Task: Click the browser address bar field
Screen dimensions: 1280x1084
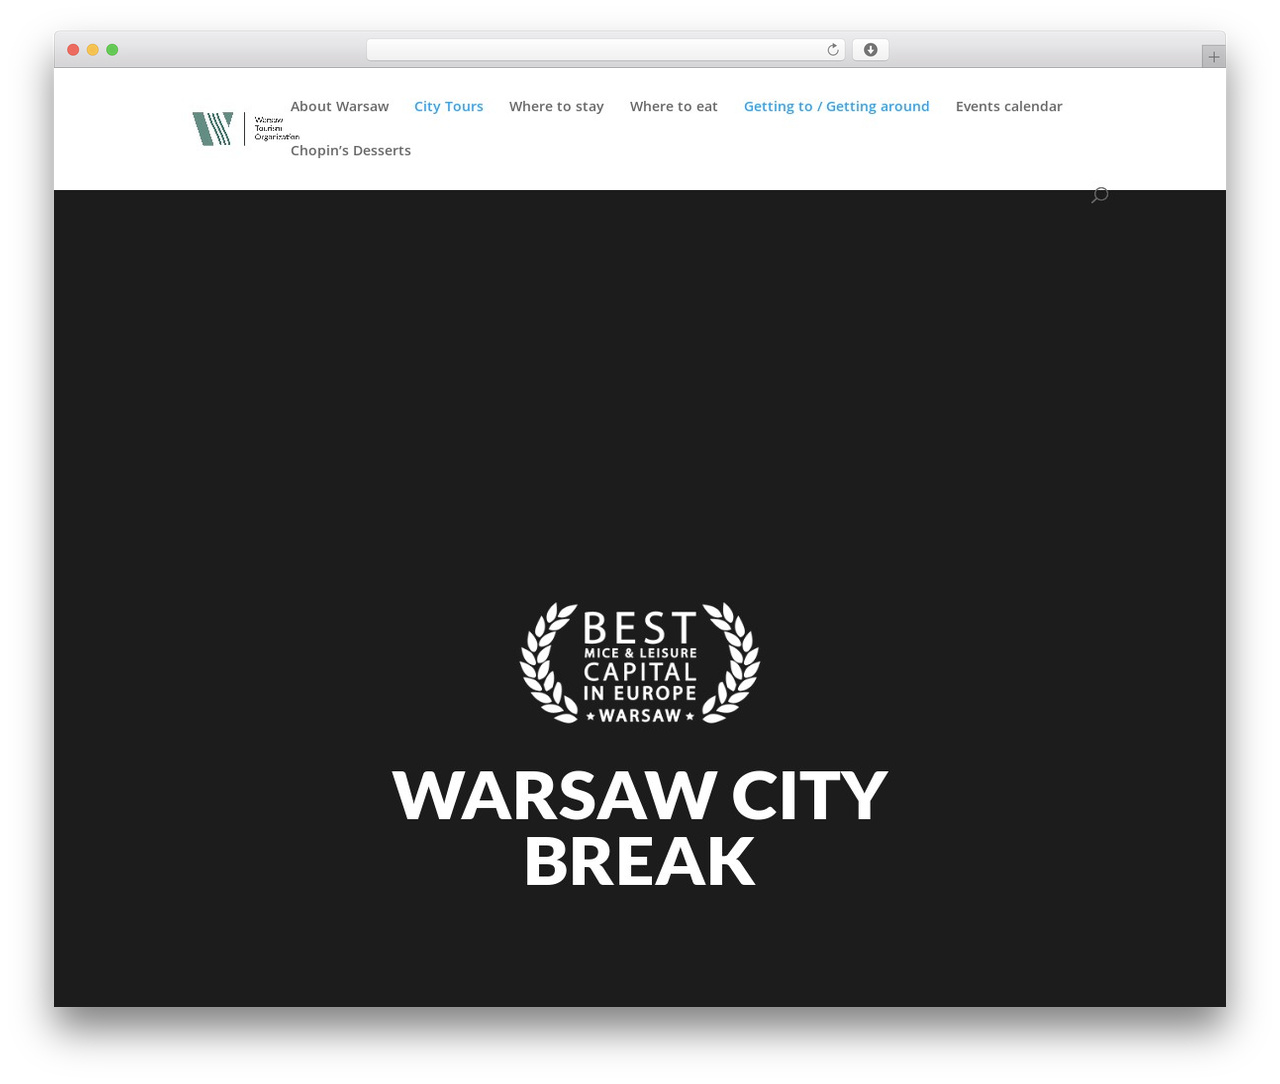Action: click(606, 50)
